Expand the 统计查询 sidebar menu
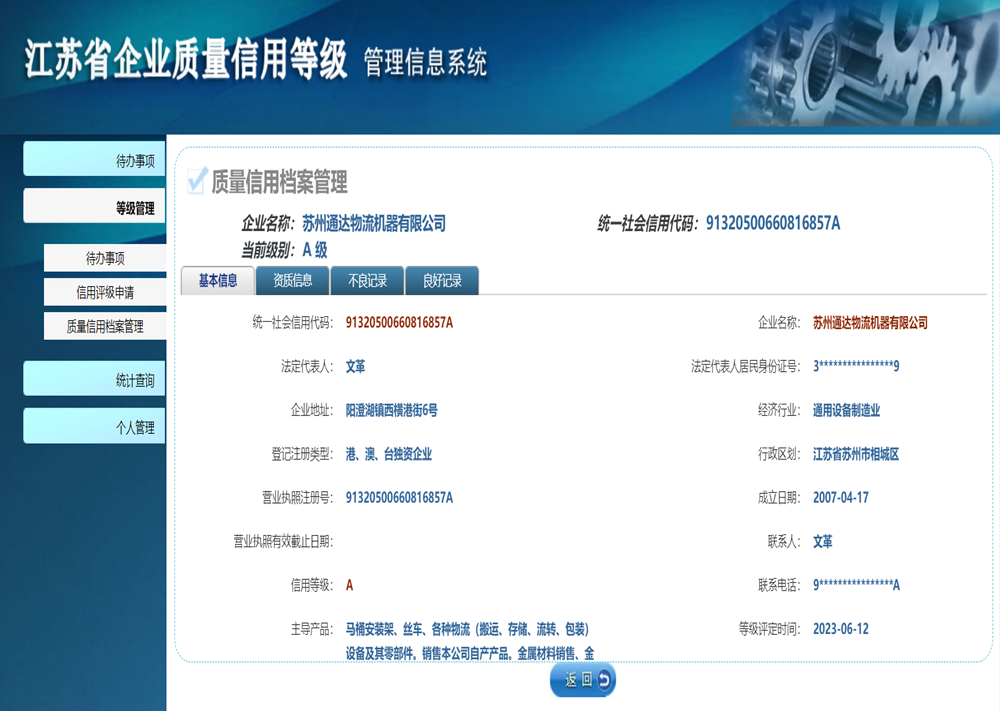This screenshot has height=711, width=1000. 95,380
